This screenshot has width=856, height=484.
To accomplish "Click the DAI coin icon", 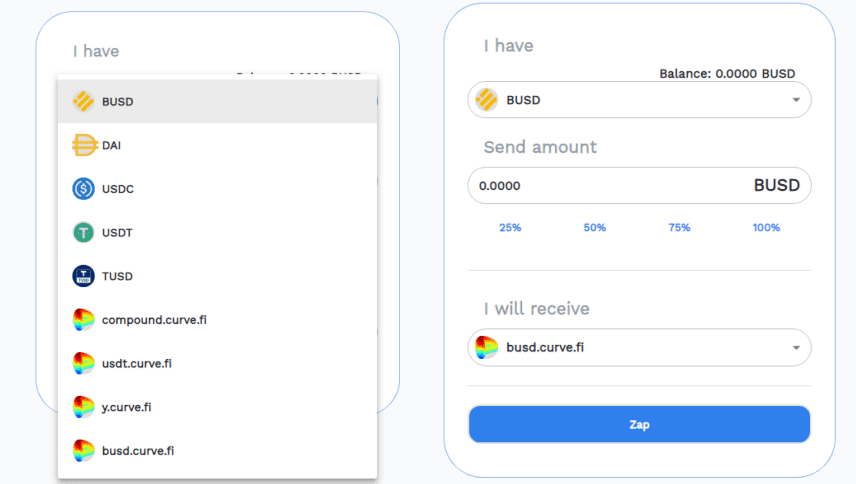I will click(x=84, y=145).
